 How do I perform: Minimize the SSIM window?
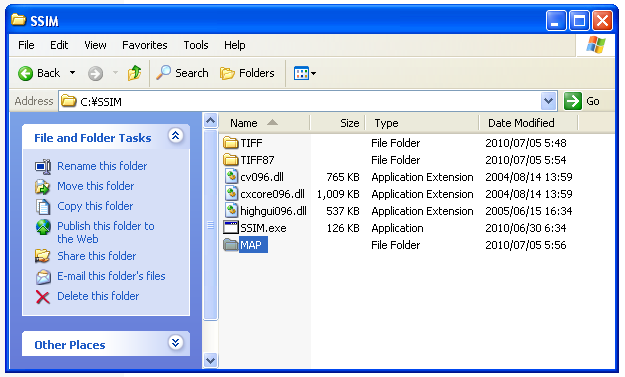coord(556,21)
